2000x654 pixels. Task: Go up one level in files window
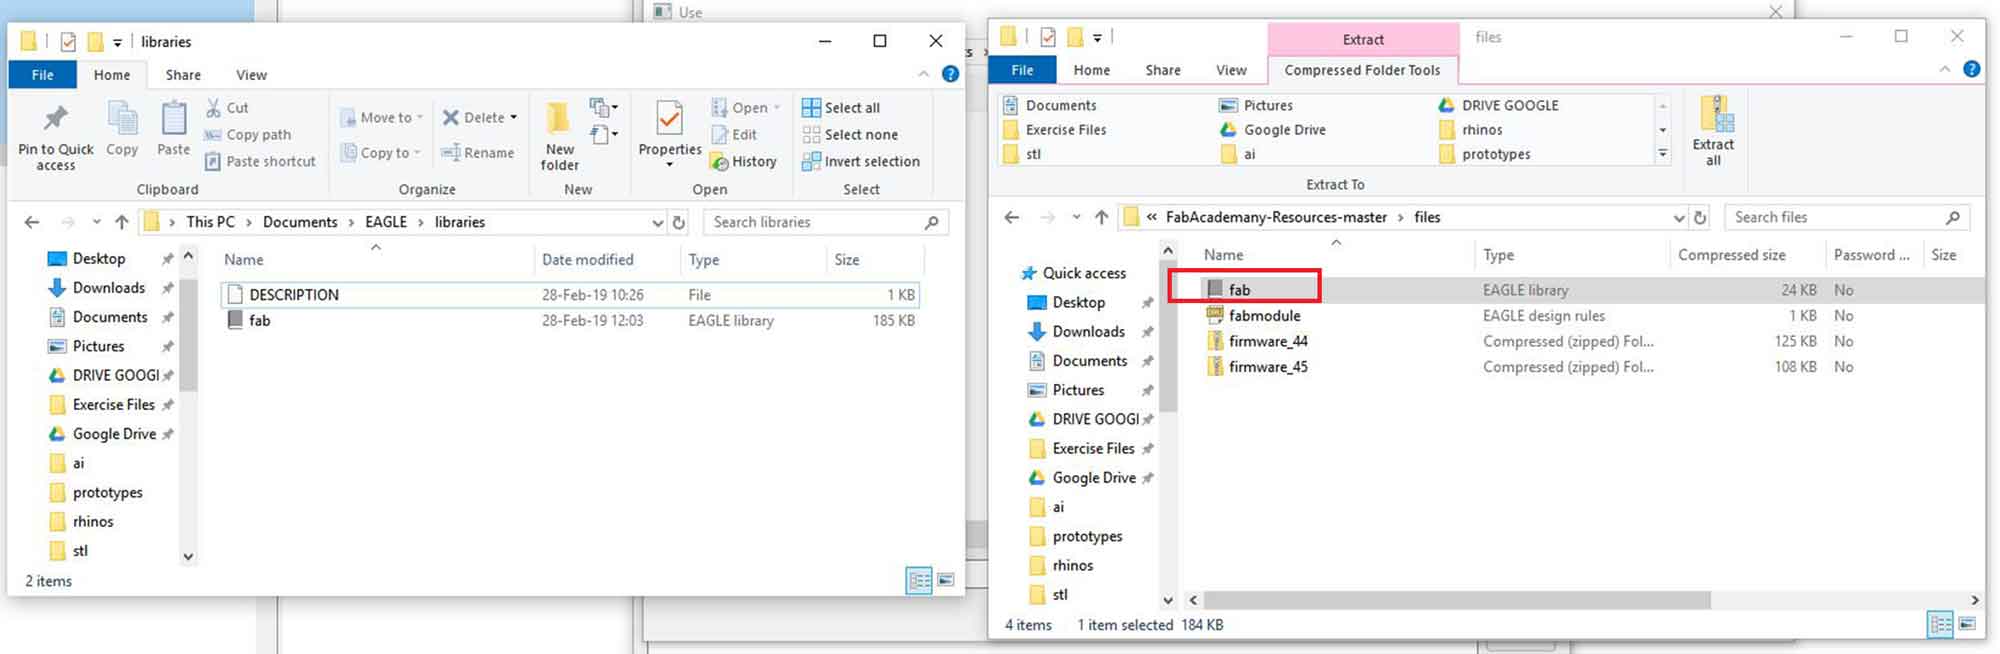point(1101,217)
